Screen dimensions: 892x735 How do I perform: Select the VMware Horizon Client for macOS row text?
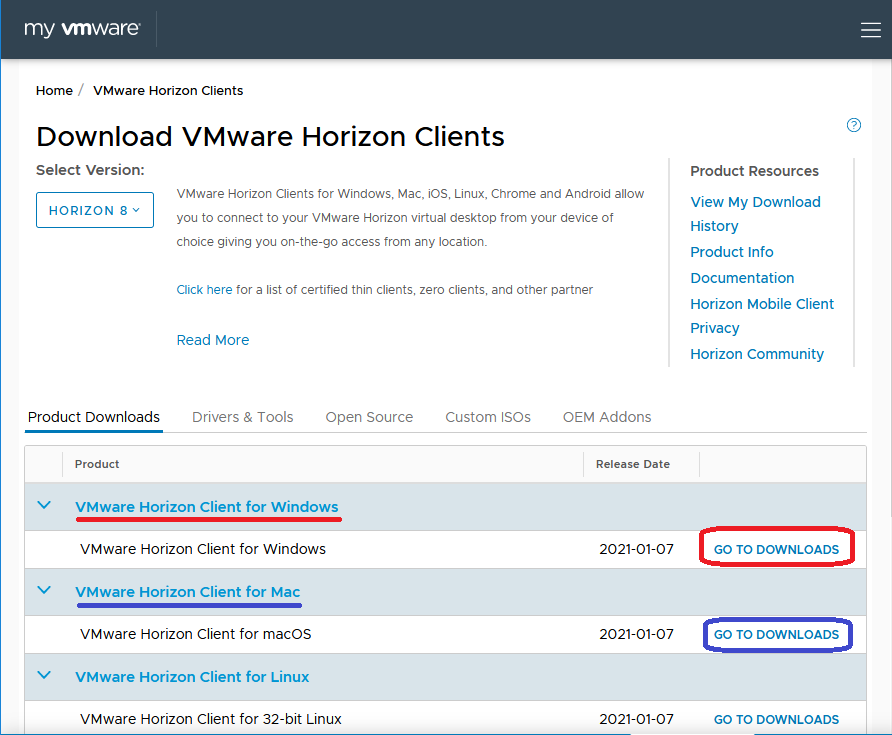click(x=196, y=634)
